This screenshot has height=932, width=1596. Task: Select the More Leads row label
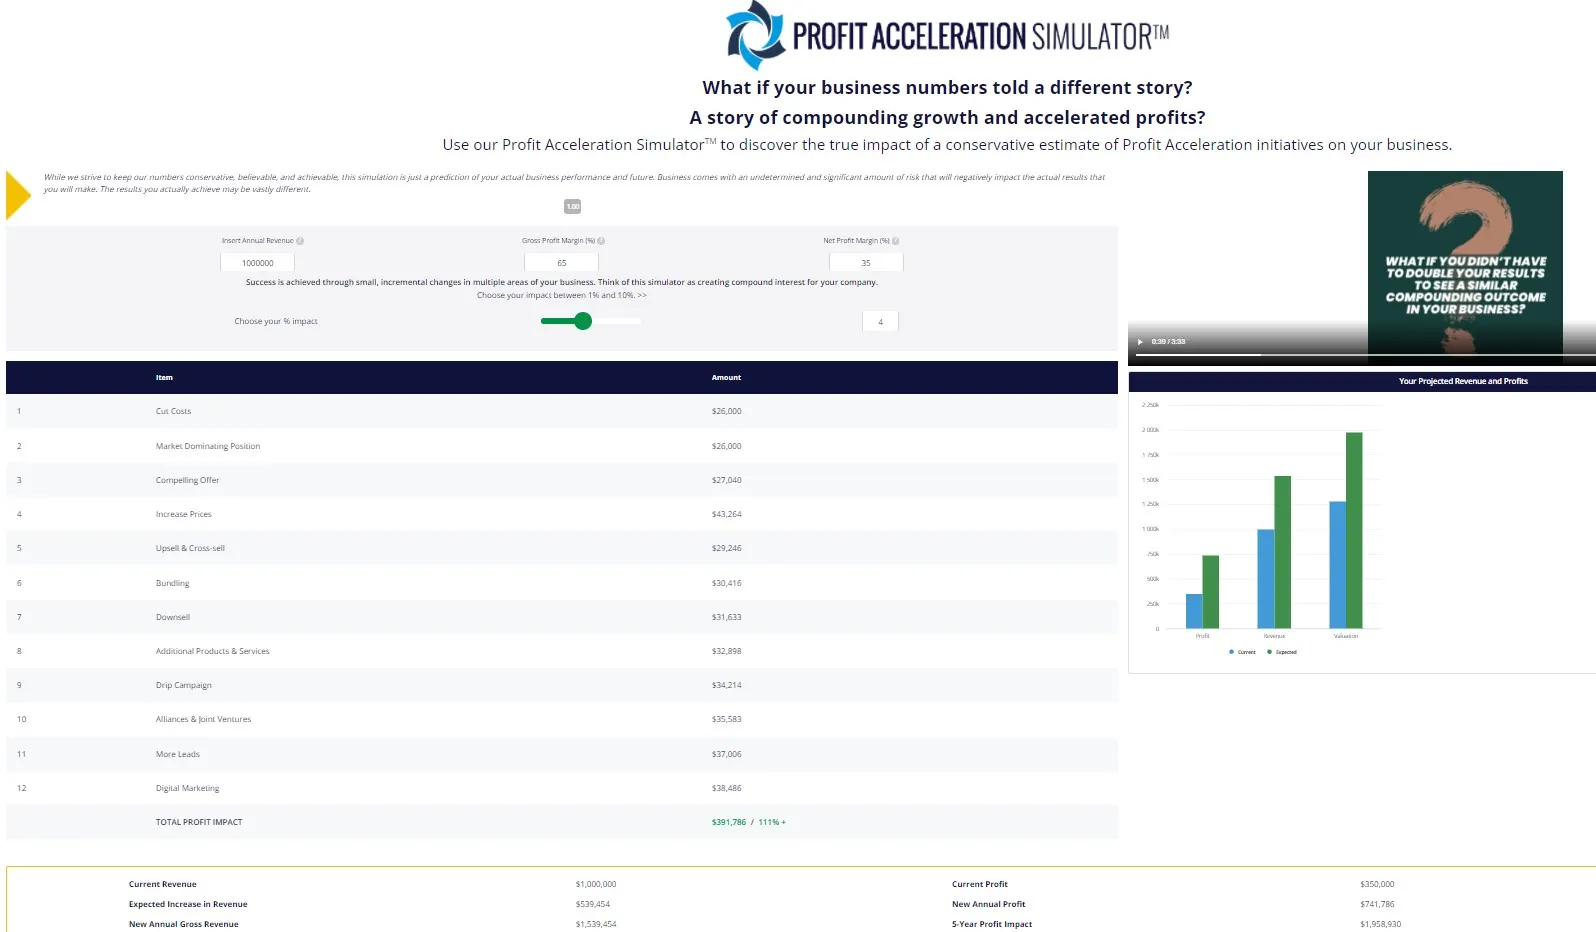[177, 754]
